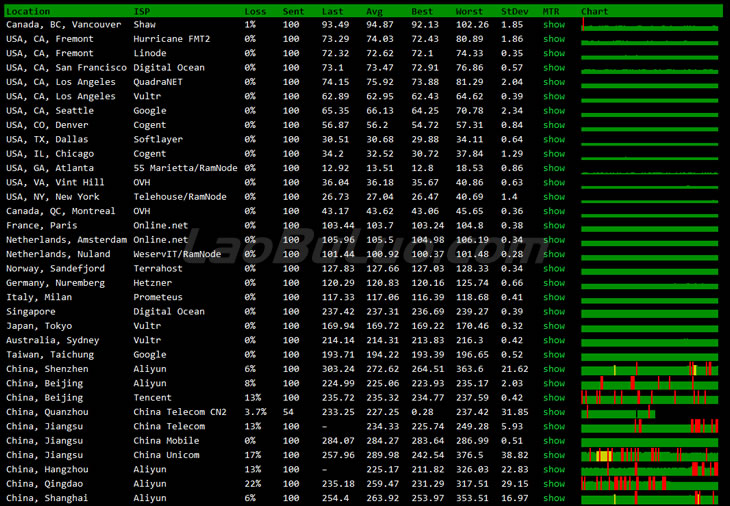Viewport: 730px width, 506px height.
Task: Click the Avg column header
Action: [374, 11]
